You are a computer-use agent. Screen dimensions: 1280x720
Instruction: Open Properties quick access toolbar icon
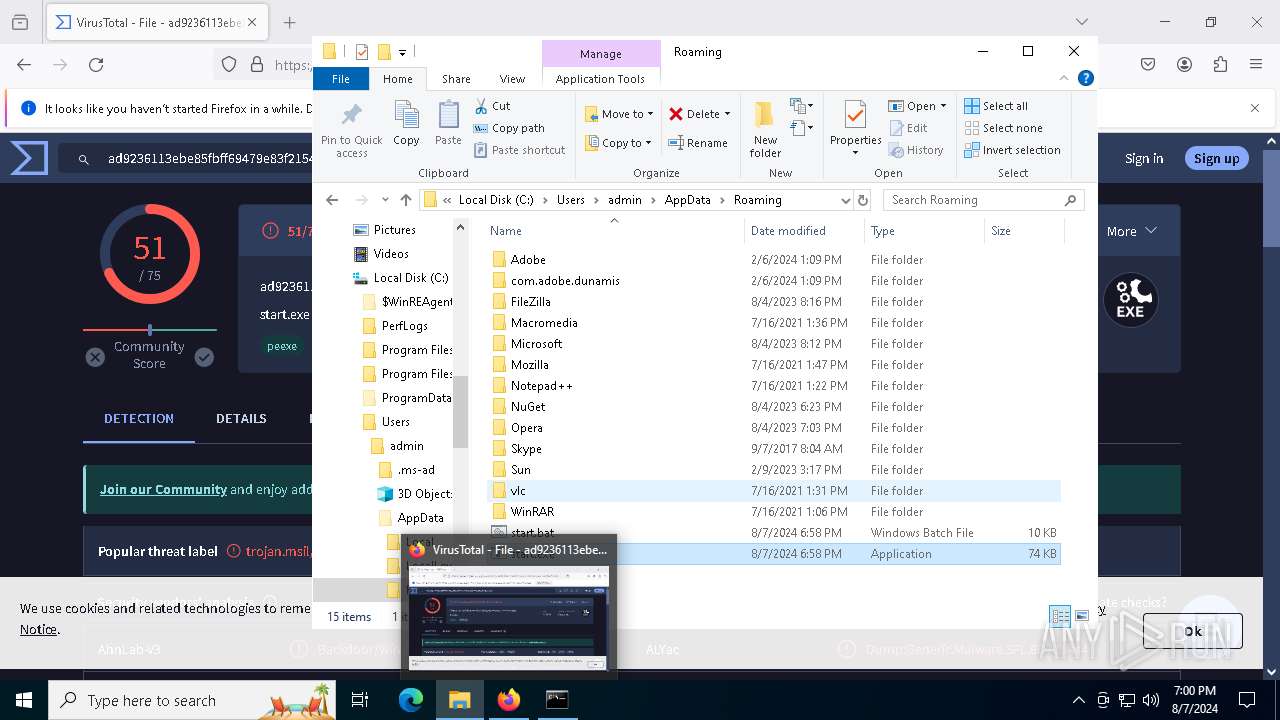click(362, 52)
